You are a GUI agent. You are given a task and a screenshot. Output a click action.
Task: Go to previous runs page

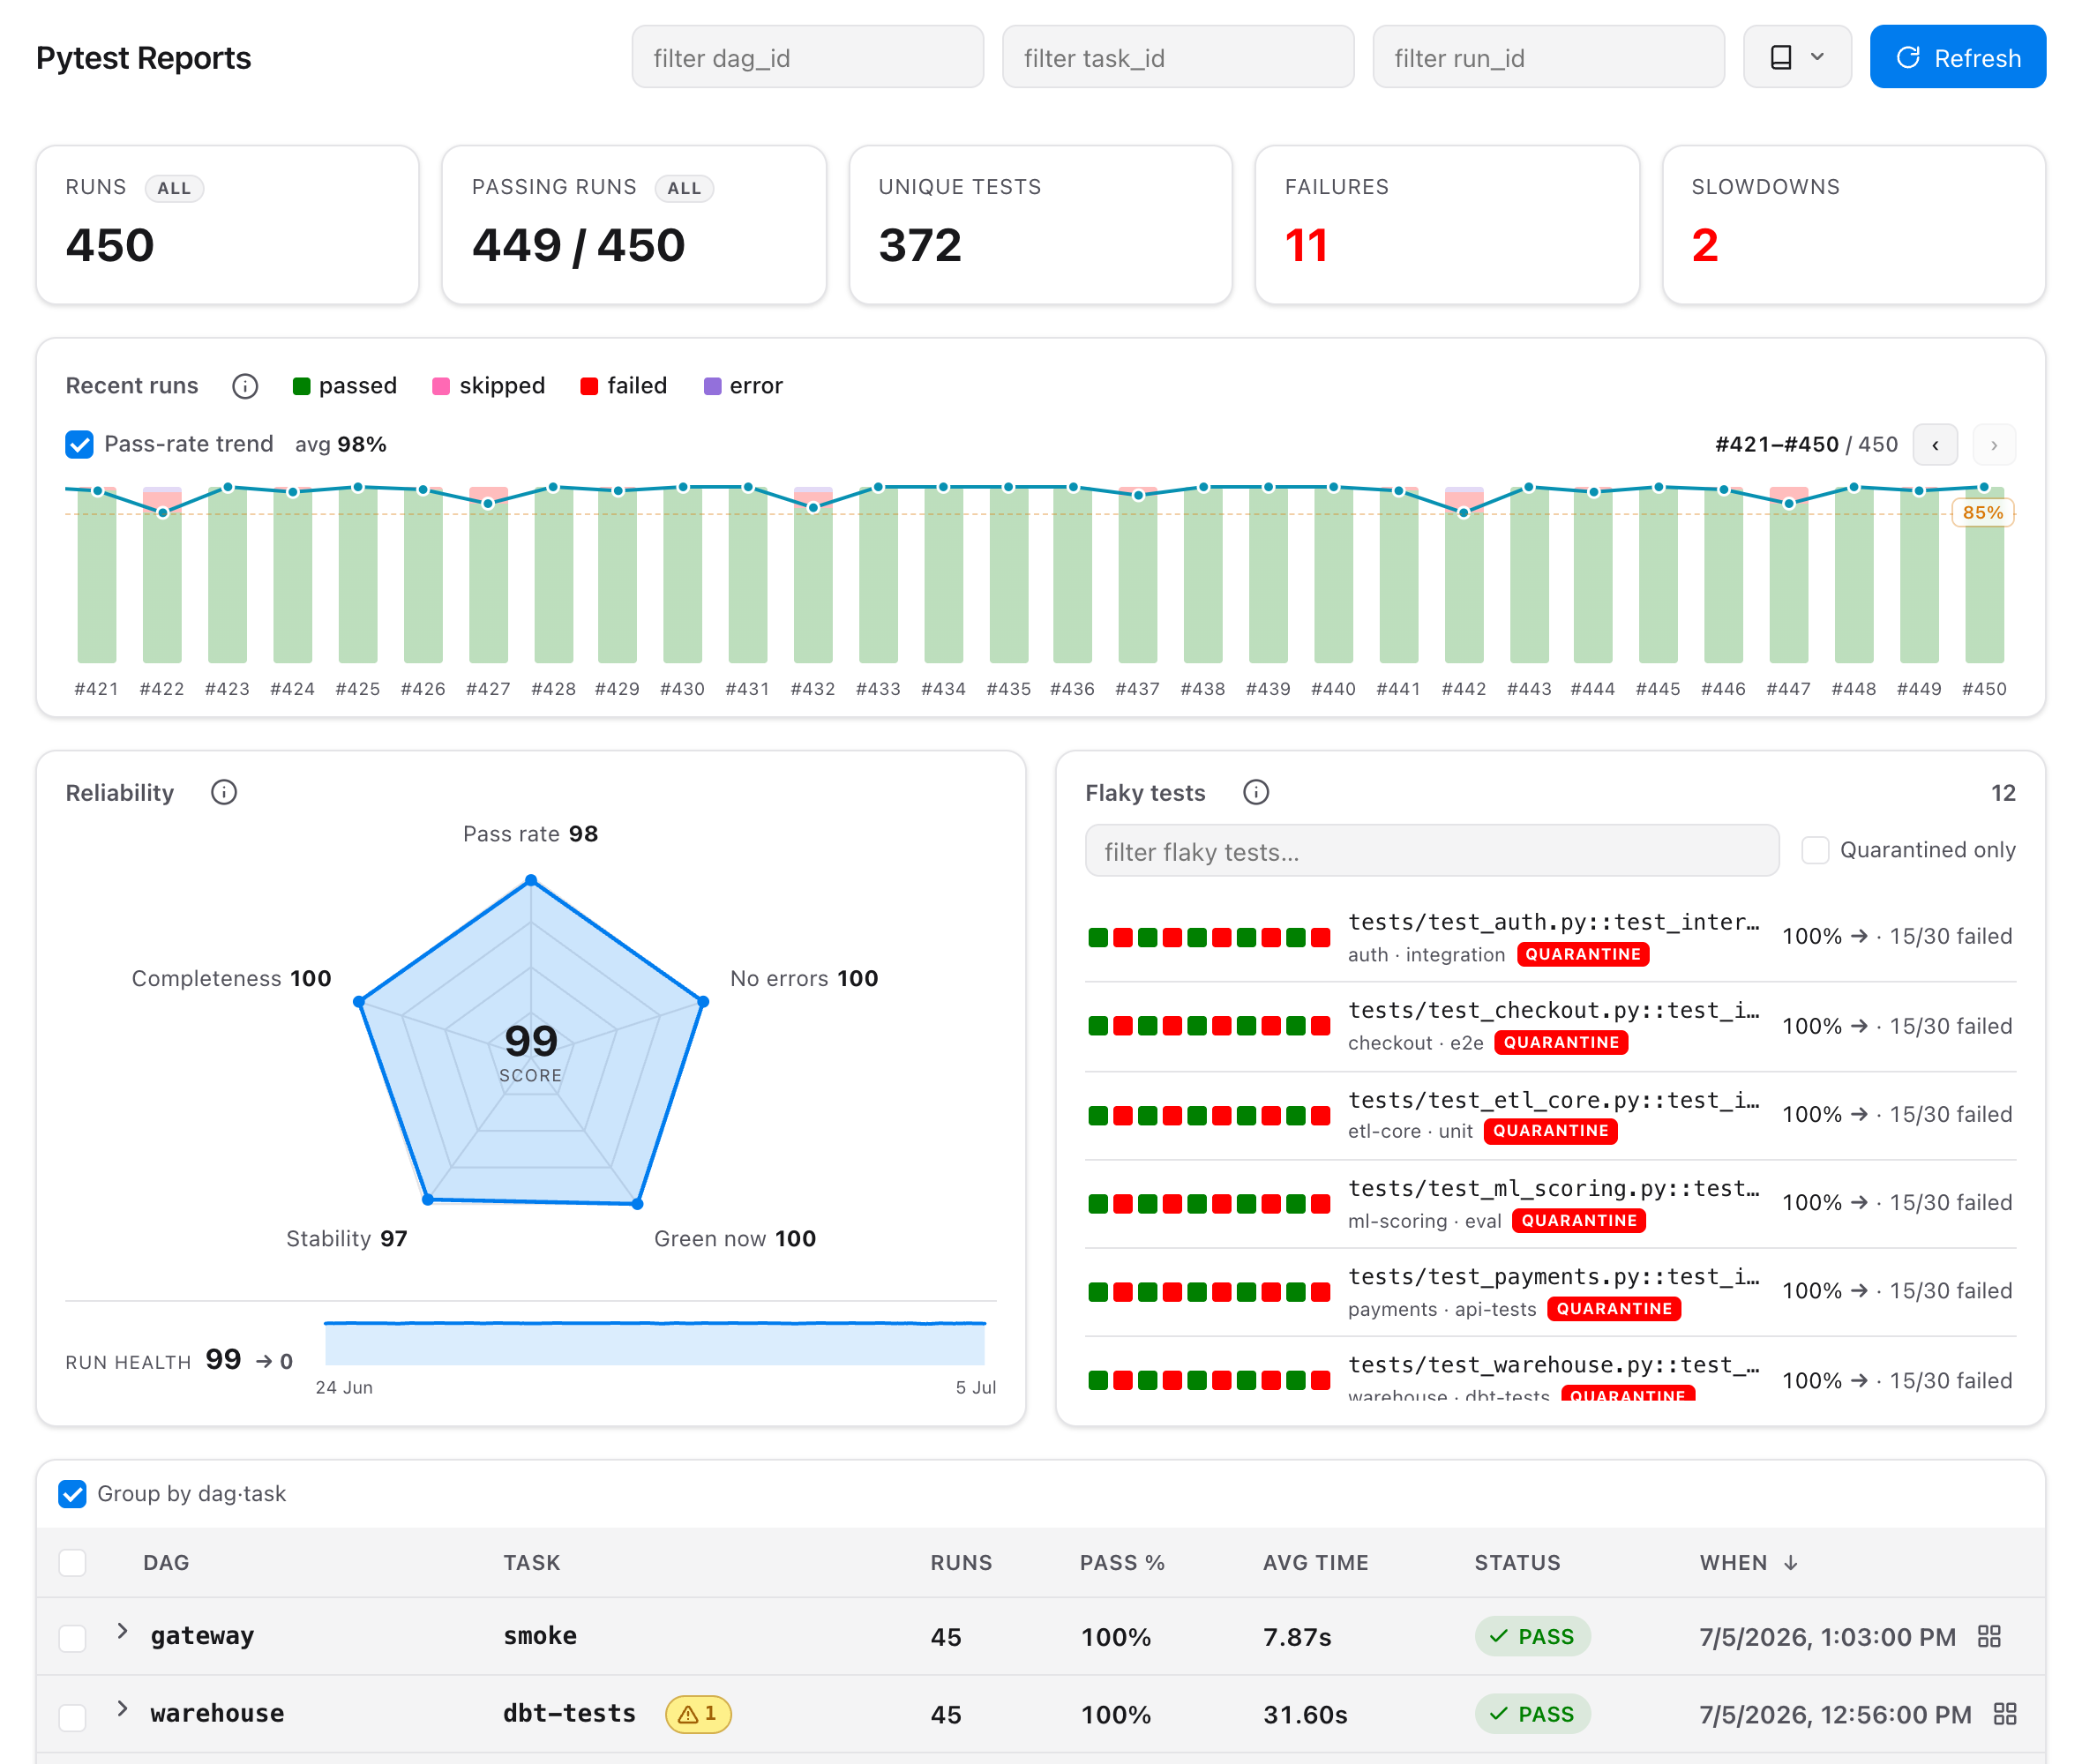pyautogui.click(x=1935, y=445)
